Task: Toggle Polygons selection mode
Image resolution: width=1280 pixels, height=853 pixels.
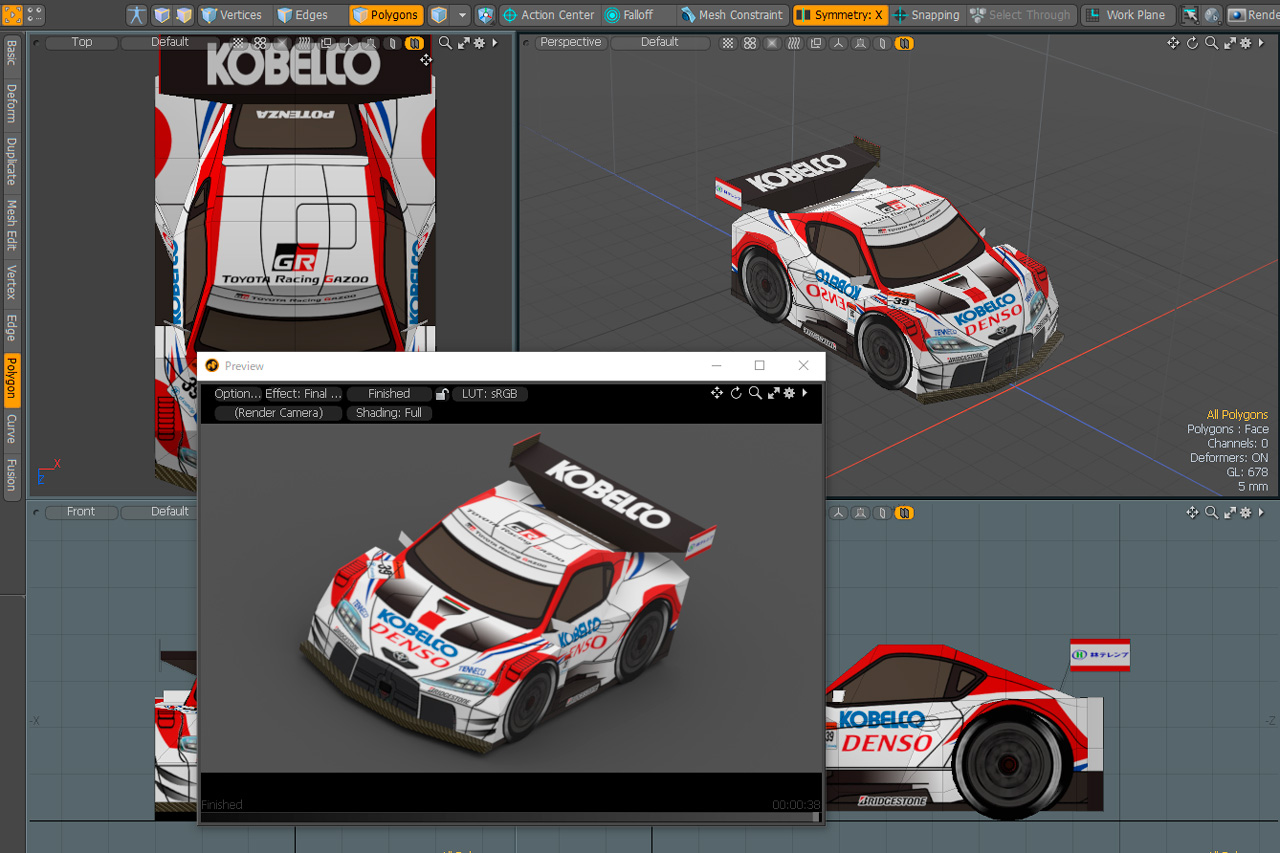Action: (386, 15)
